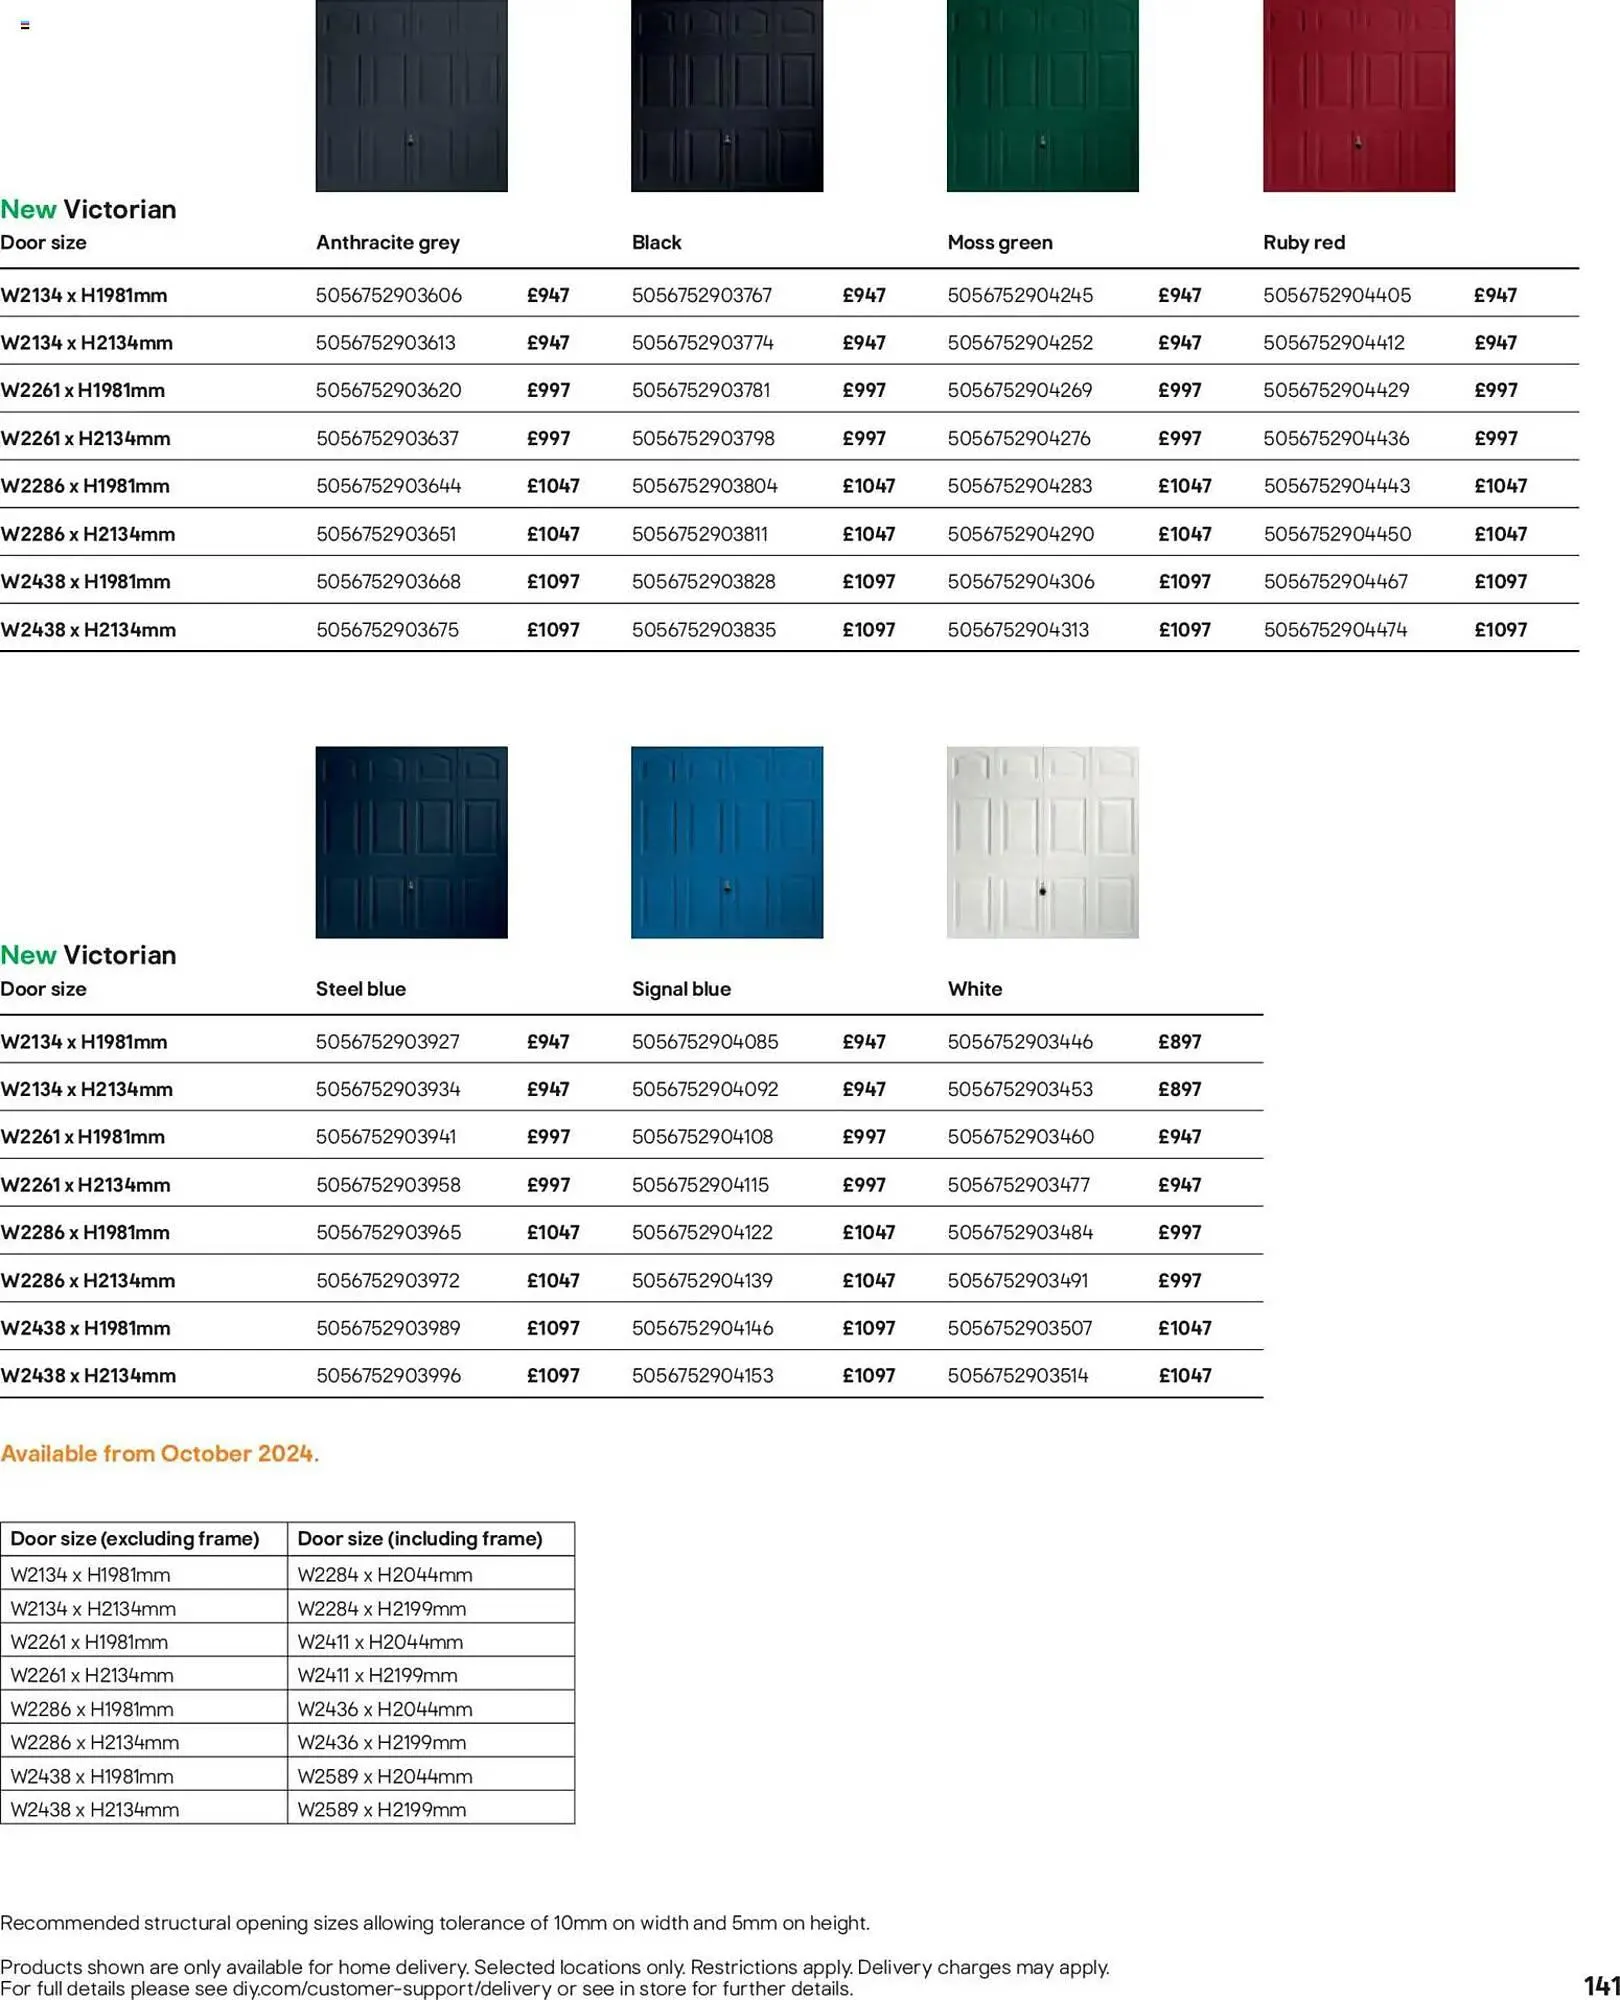Click the Steel blue door thumbnail

pyautogui.click(x=412, y=843)
